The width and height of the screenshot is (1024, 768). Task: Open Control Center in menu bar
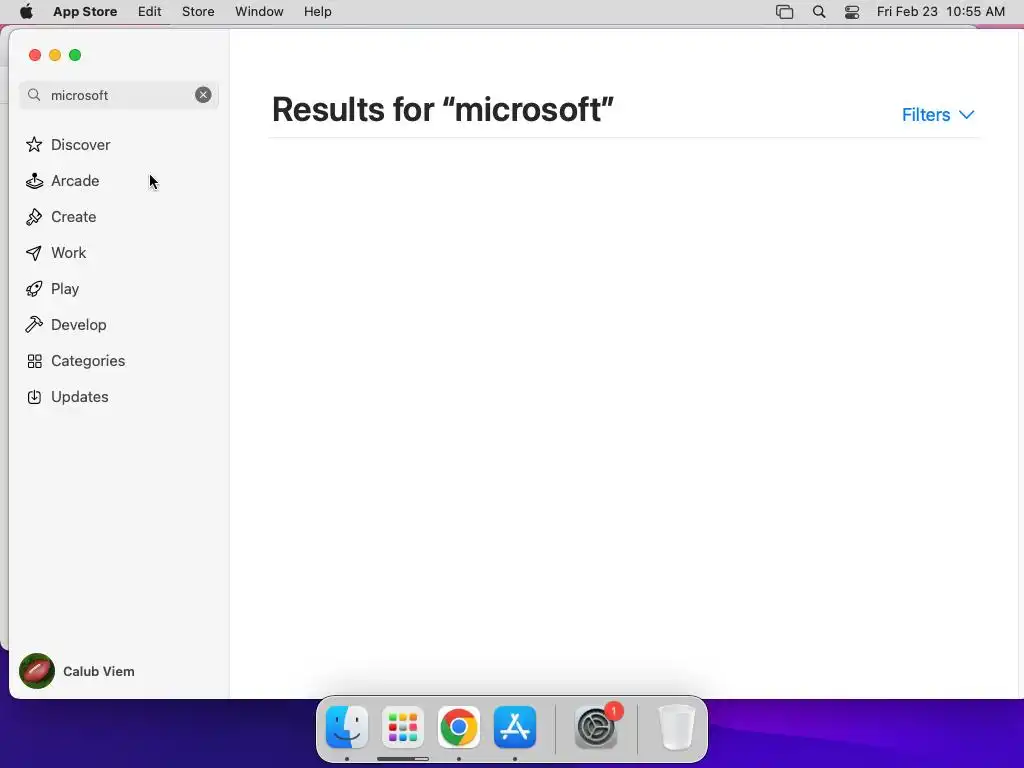852,12
